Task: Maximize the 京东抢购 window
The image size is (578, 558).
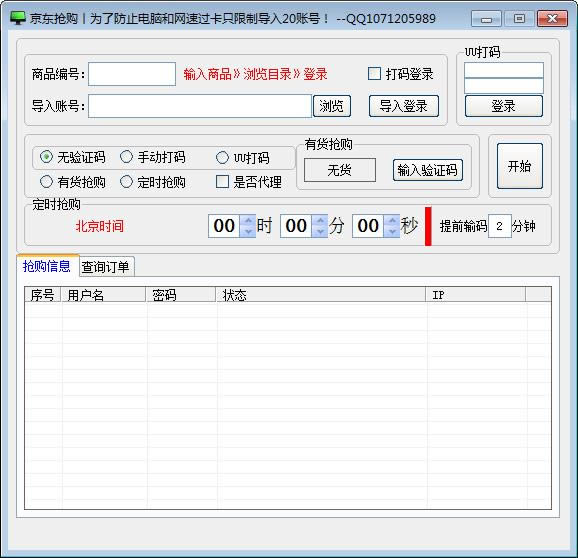Action: 519,19
